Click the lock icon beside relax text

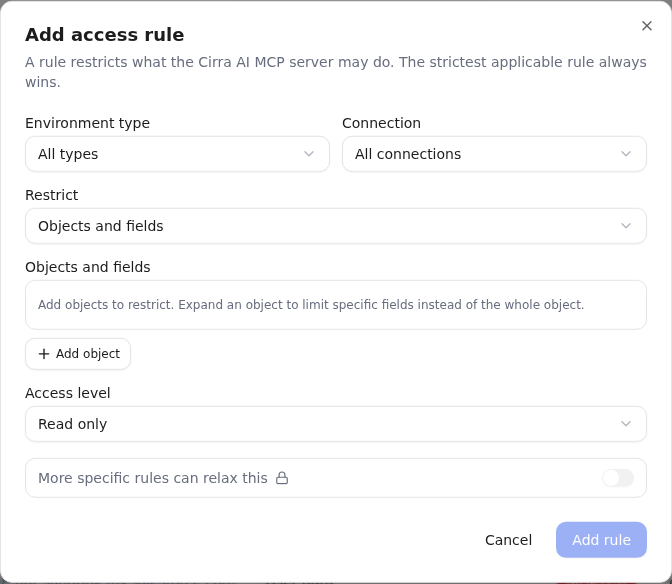click(x=282, y=478)
